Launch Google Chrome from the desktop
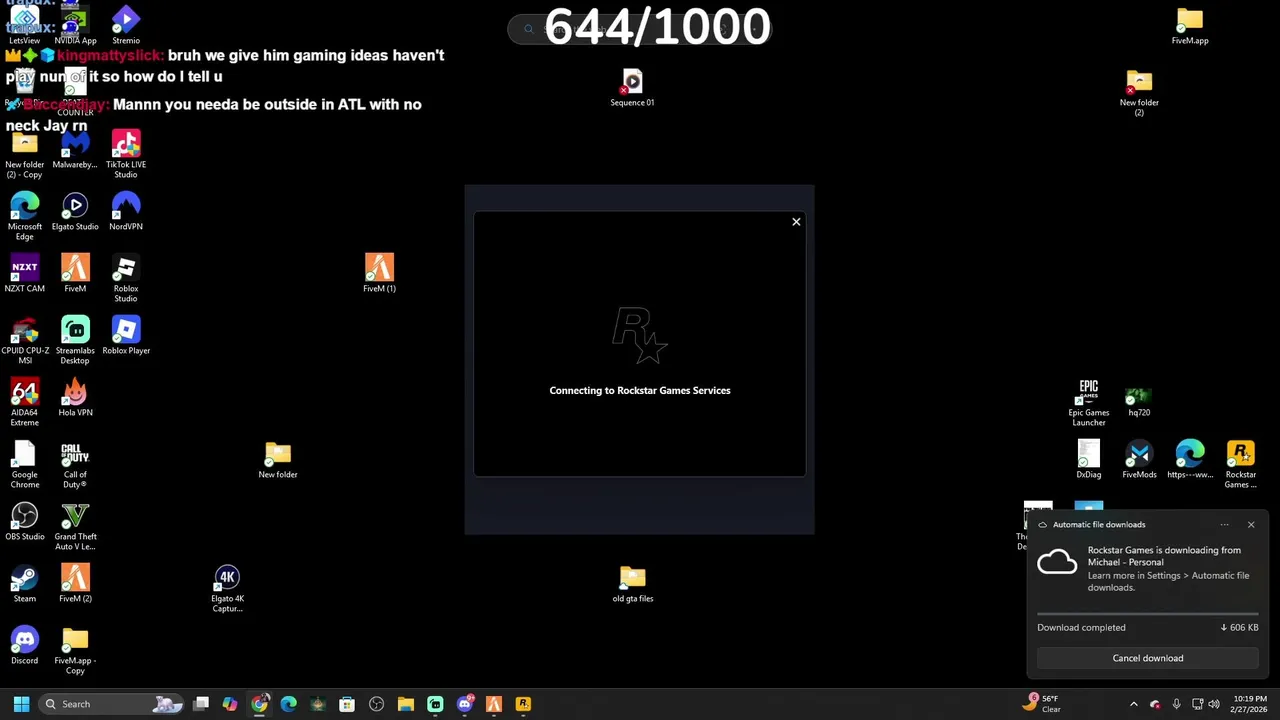This screenshot has height=720, width=1280. pos(25,465)
